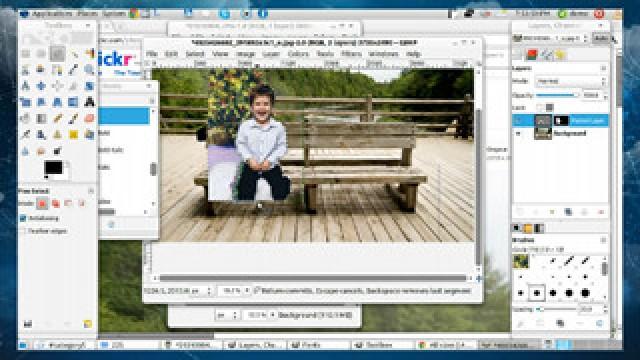640x360 pixels.
Task: Select the Free Select lasso tool
Action: [57, 53]
